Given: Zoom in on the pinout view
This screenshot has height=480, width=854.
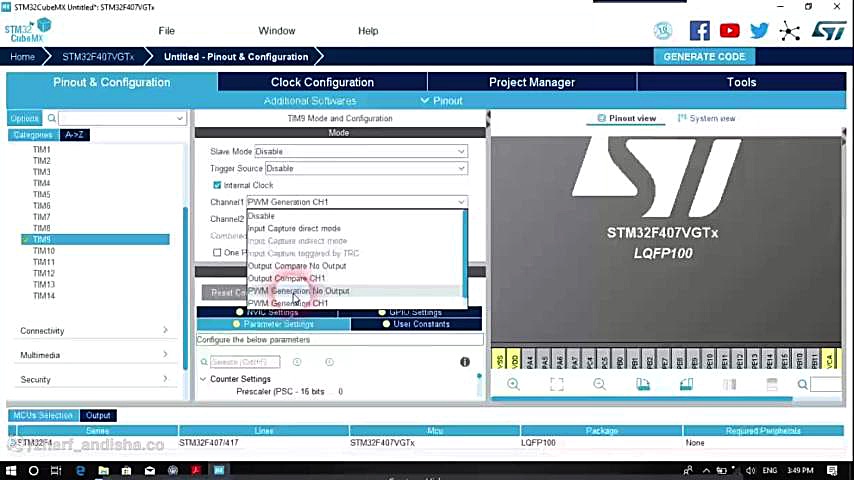Looking at the screenshot, I should [x=513, y=384].
